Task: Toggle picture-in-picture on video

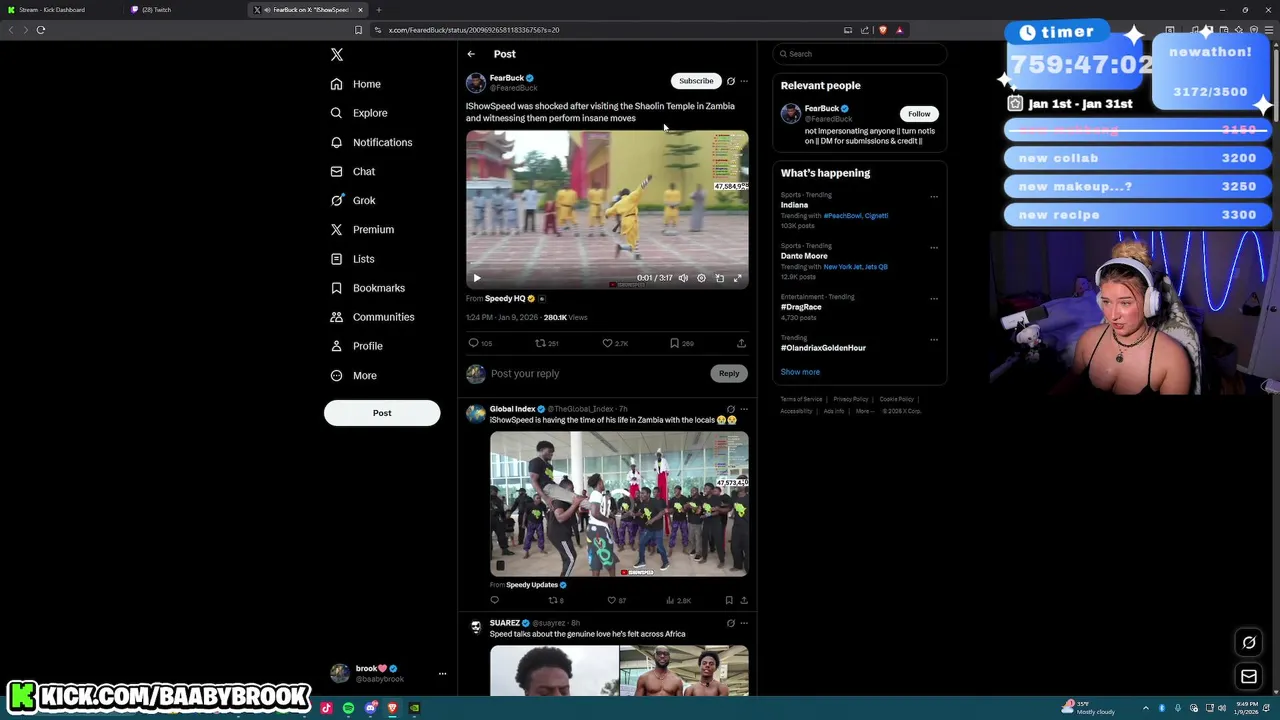Action: (x=719, y=278)
